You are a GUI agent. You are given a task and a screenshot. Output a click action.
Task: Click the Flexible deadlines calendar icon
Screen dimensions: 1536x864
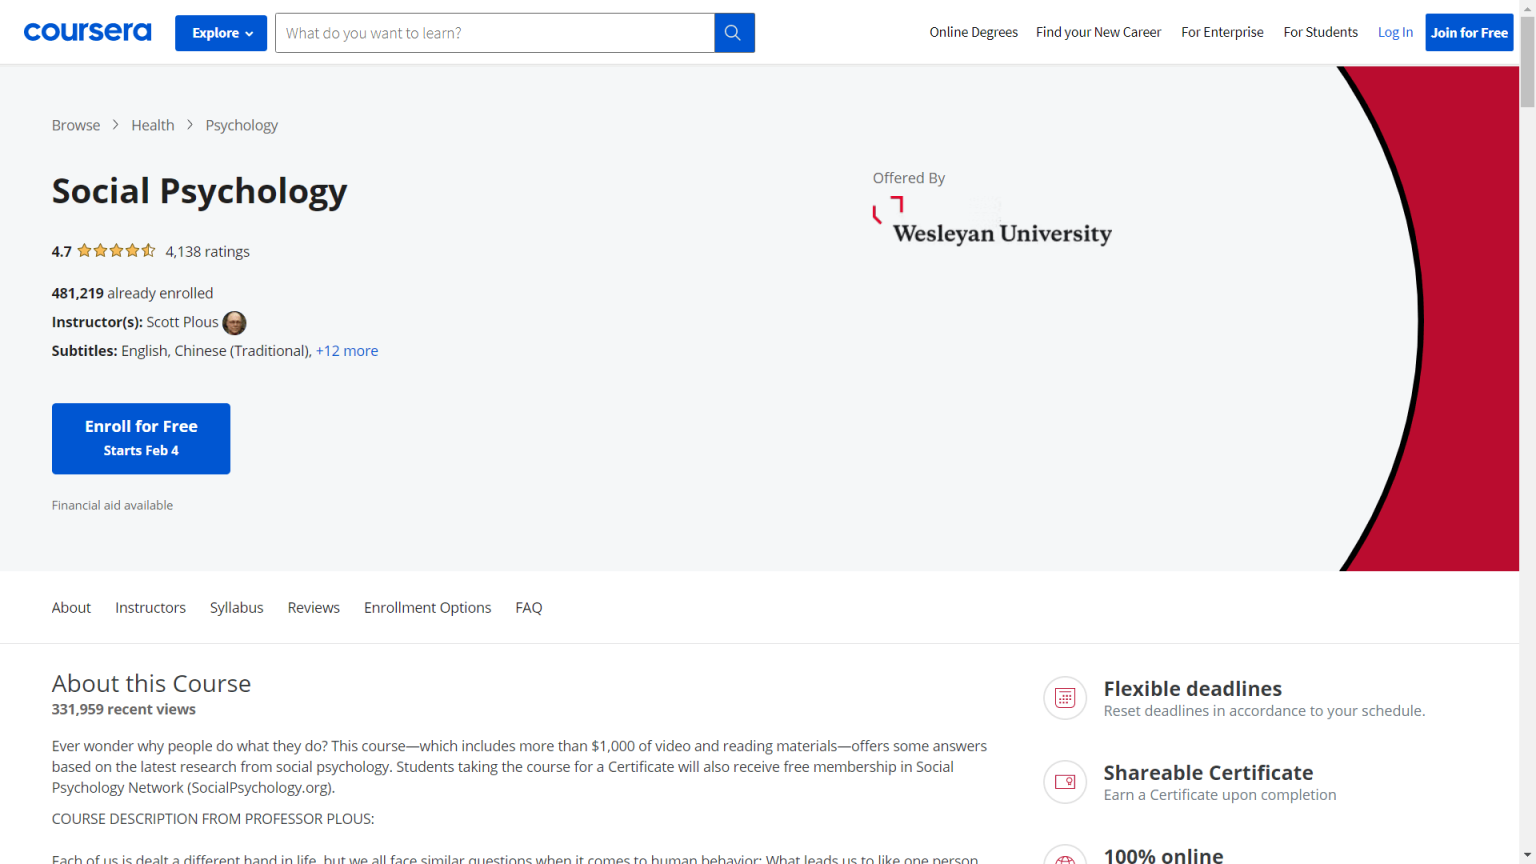[1065, 698]
